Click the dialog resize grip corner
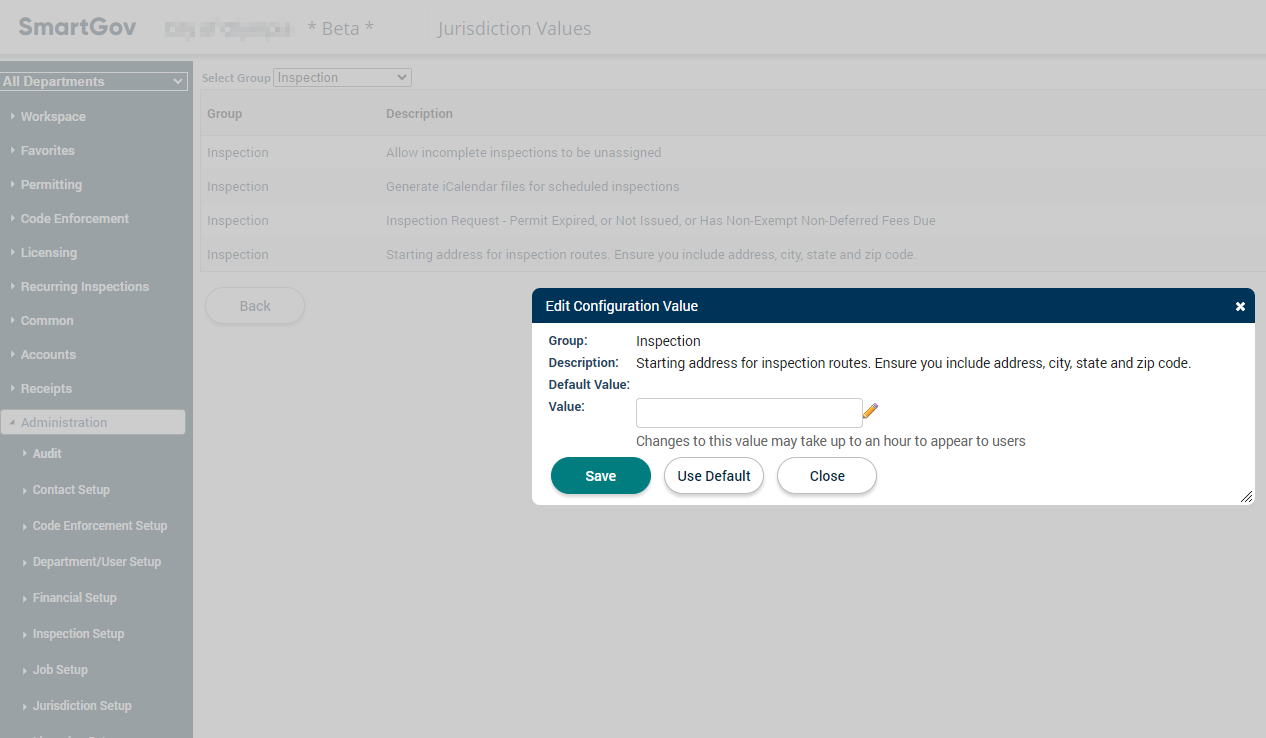The height and width of the screenshot is (738, 1266). coord(1246,497)
